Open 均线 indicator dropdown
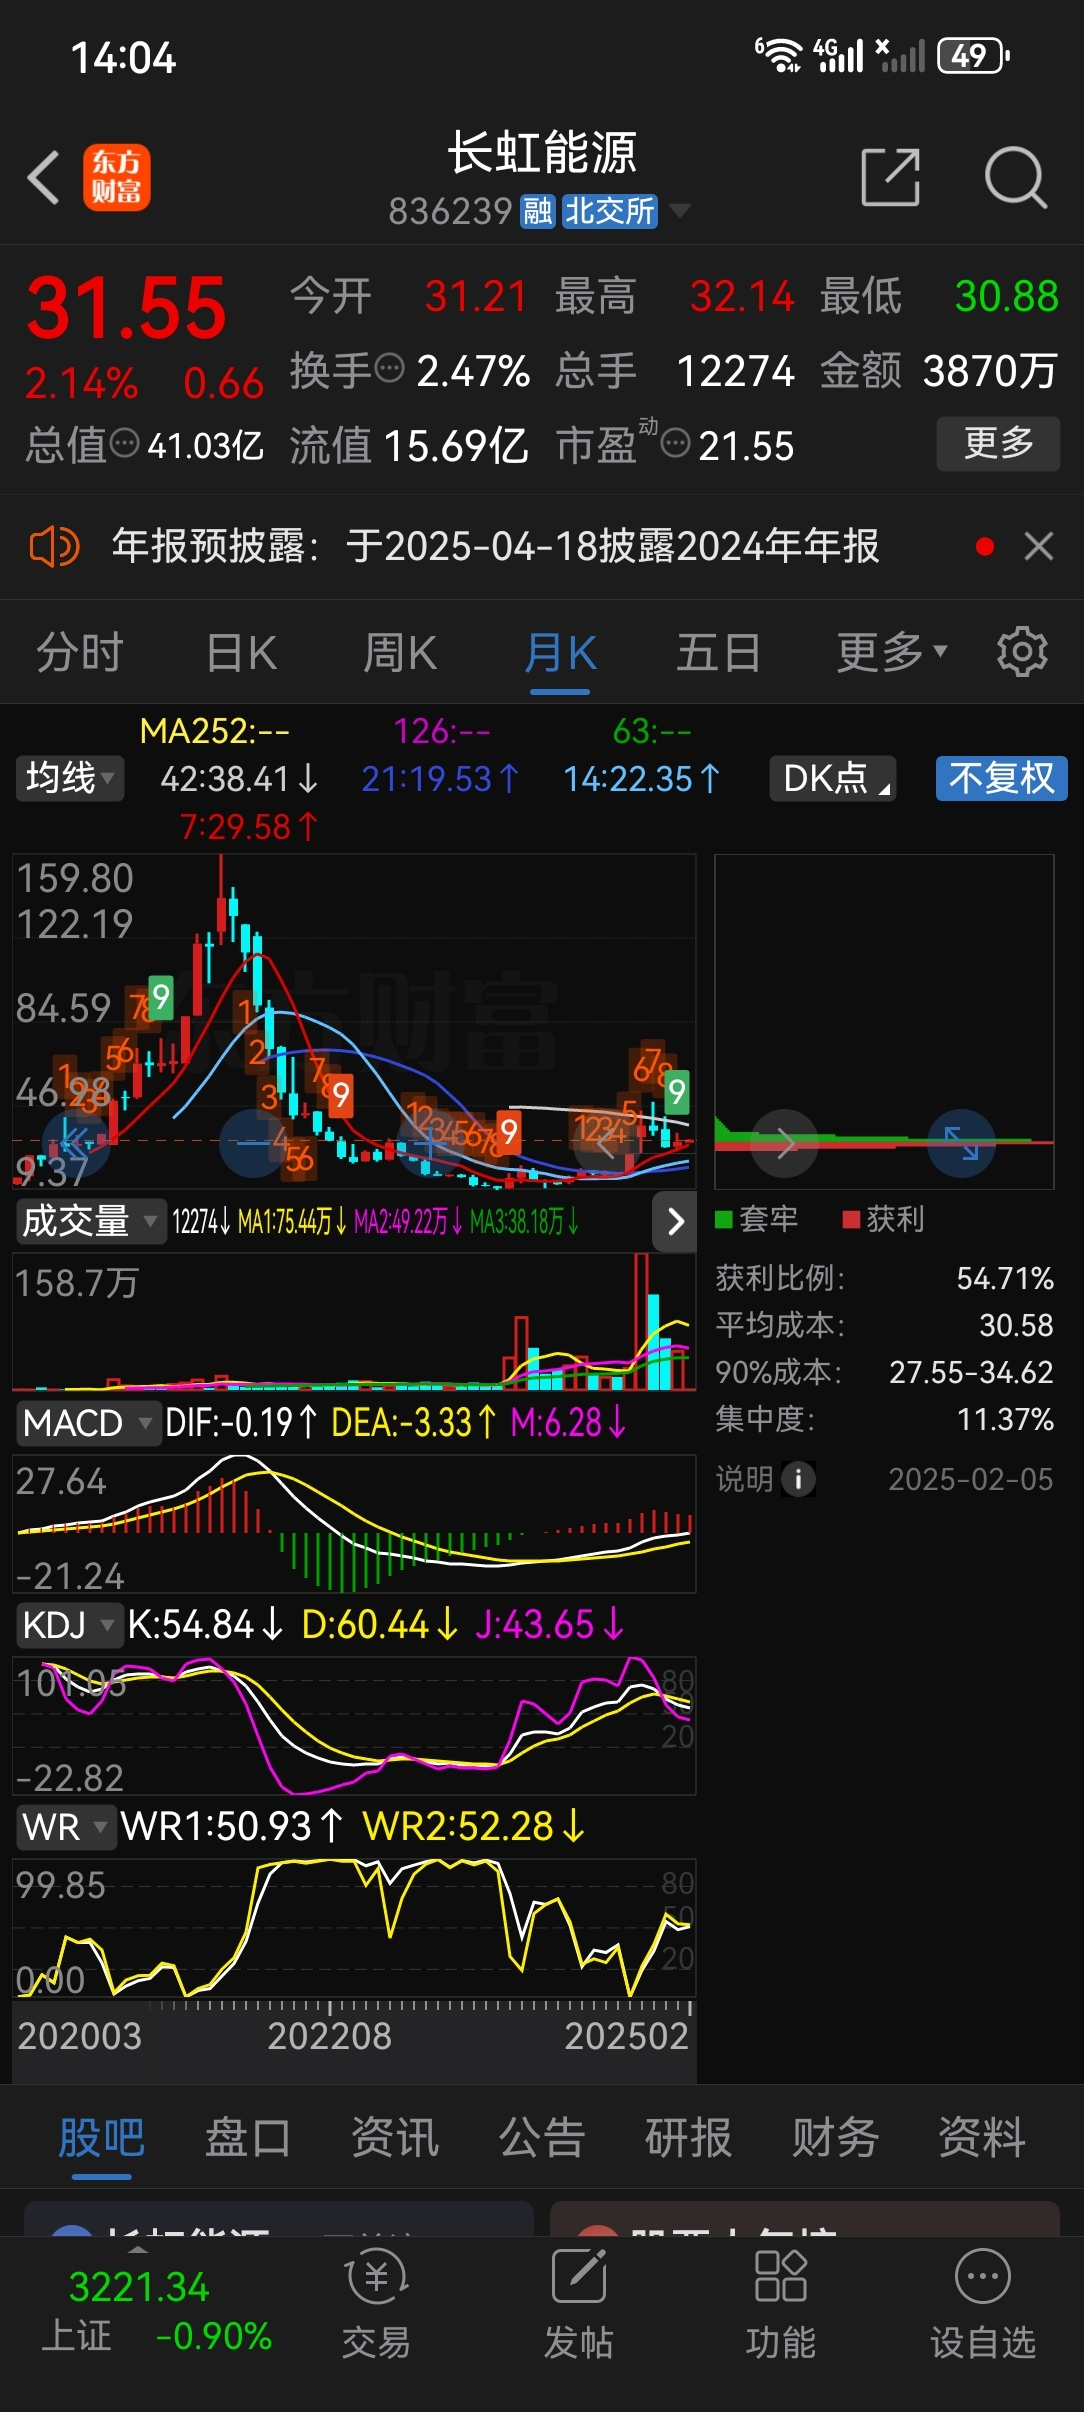Screen dimensions: 1084x2412 (x=70, y=778)
